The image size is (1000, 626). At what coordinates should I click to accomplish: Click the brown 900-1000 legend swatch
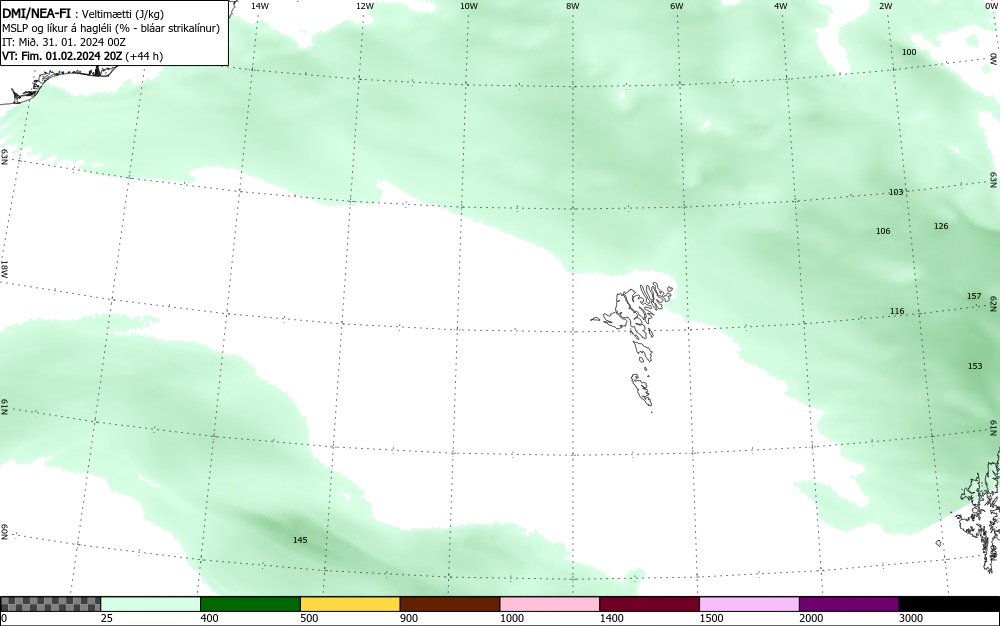point(450,604)
